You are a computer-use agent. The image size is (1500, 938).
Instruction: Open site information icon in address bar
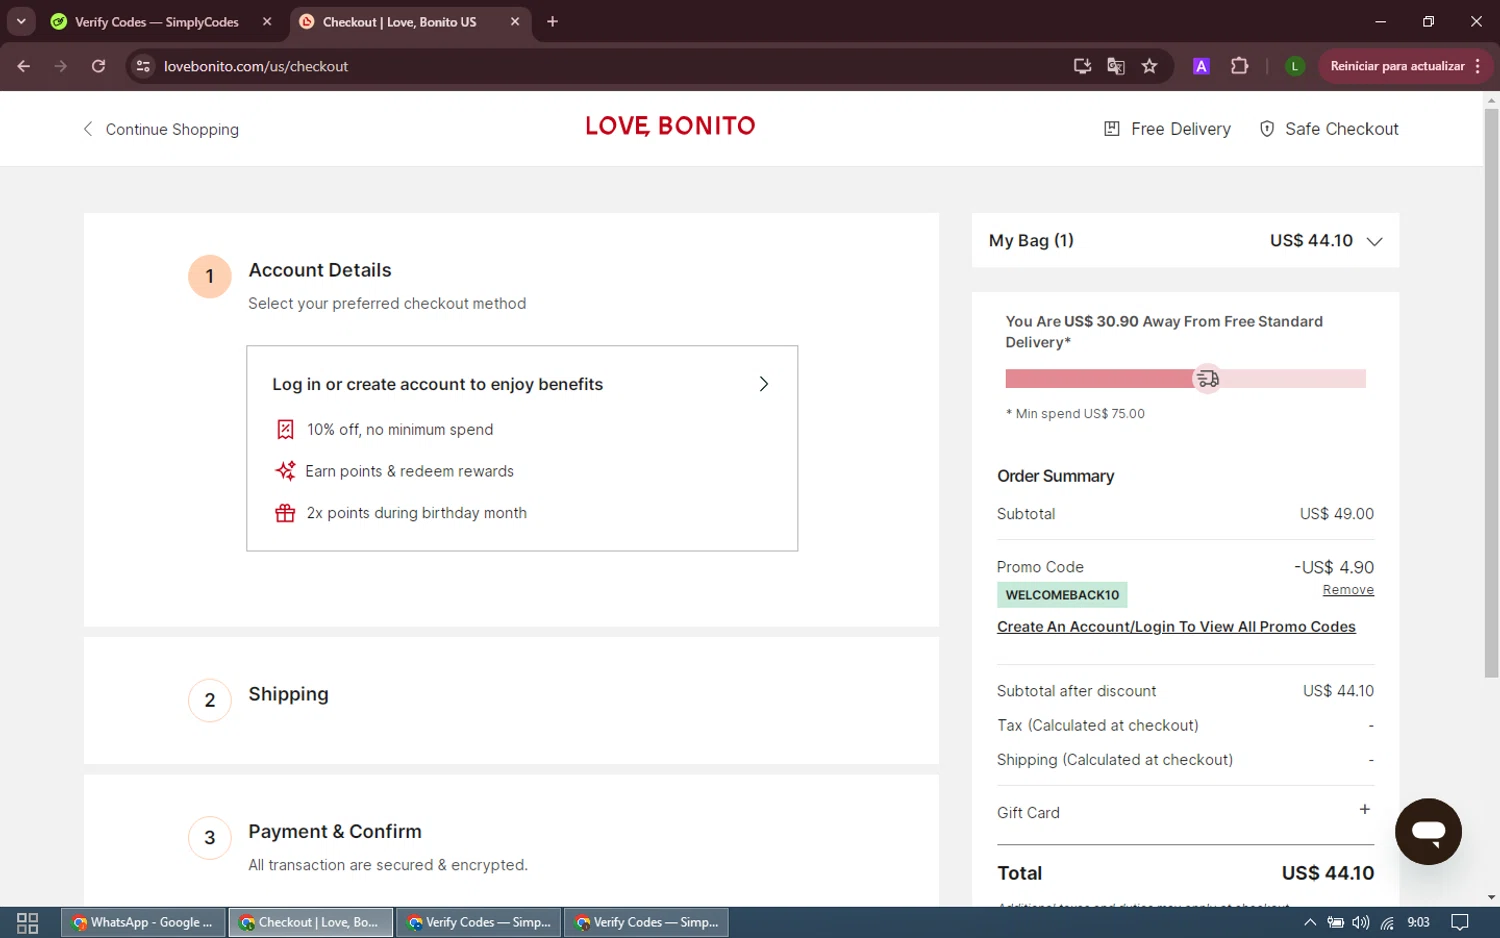[143, 66]
